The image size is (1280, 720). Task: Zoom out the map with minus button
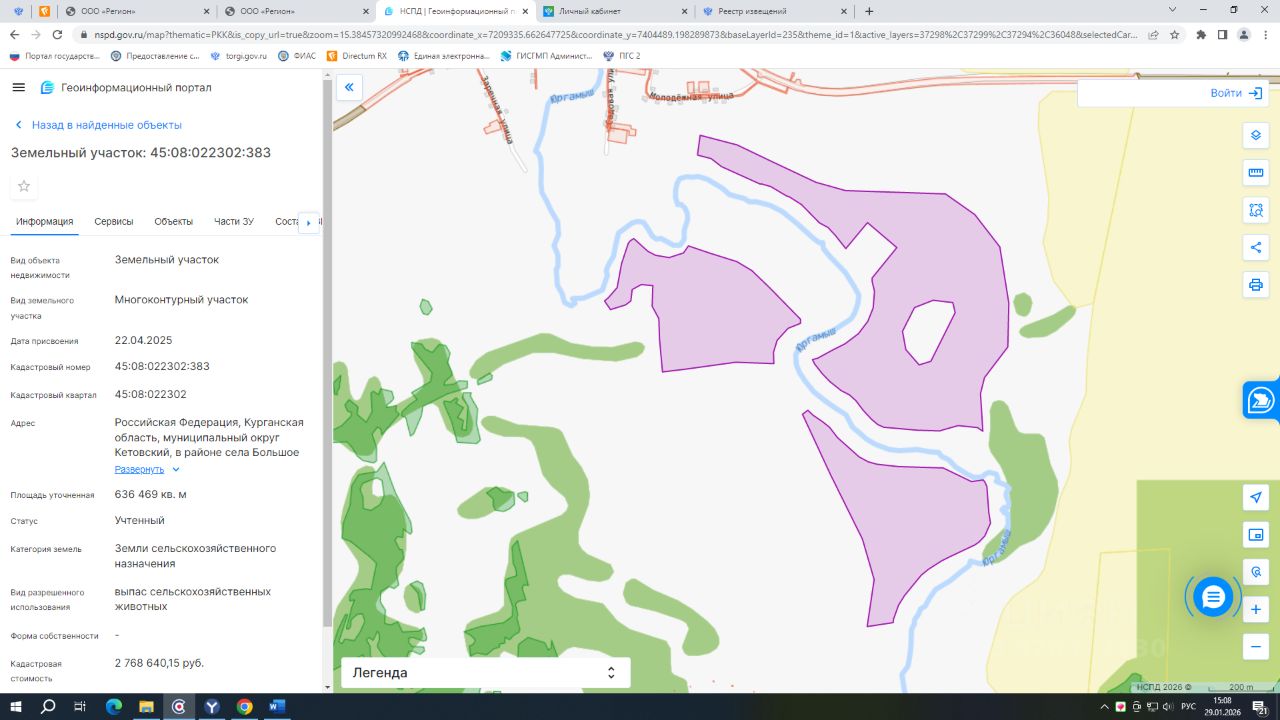point(1256,646)
